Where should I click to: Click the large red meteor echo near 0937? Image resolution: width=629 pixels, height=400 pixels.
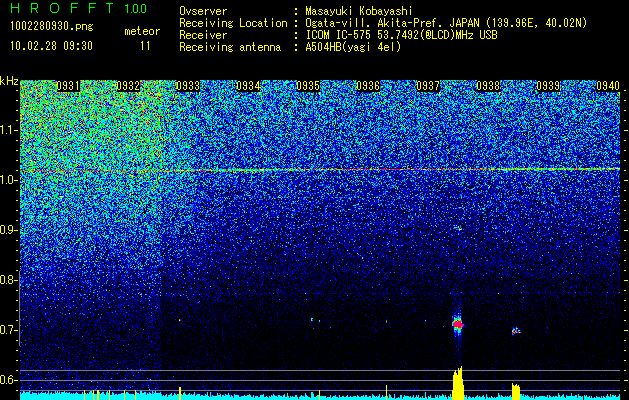pyautogui.click(x=458, y=324)
